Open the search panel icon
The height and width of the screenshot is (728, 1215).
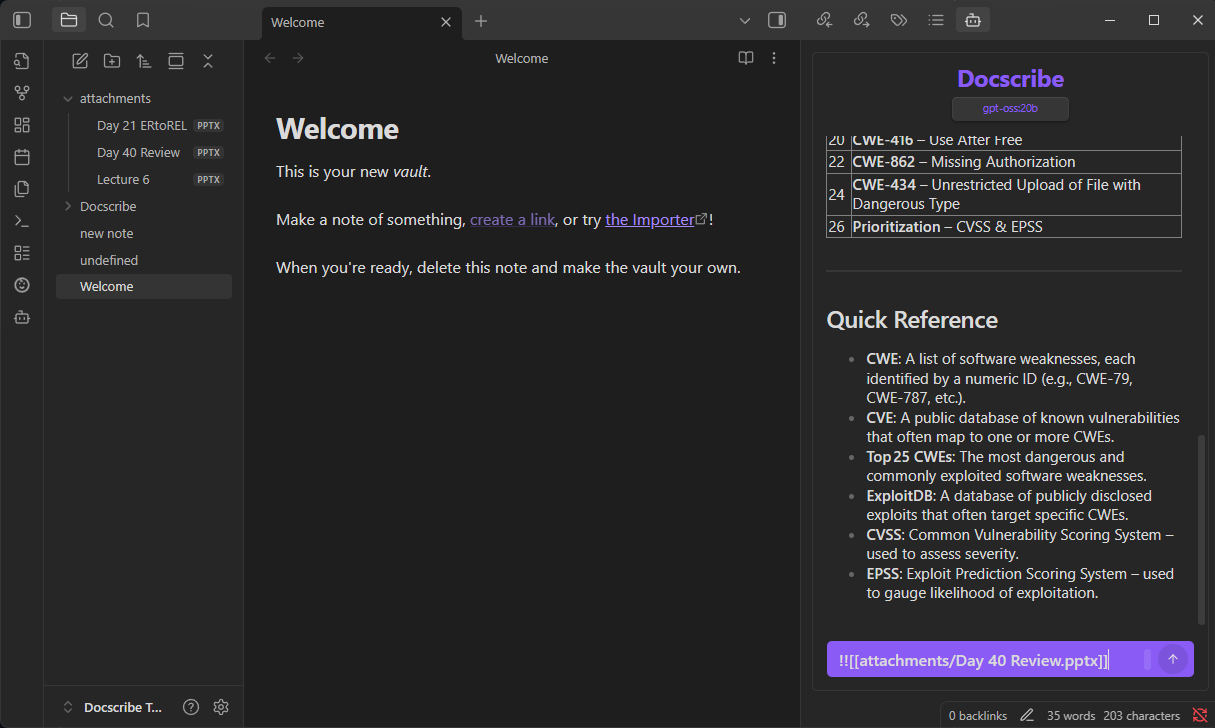tap(106, 20)
